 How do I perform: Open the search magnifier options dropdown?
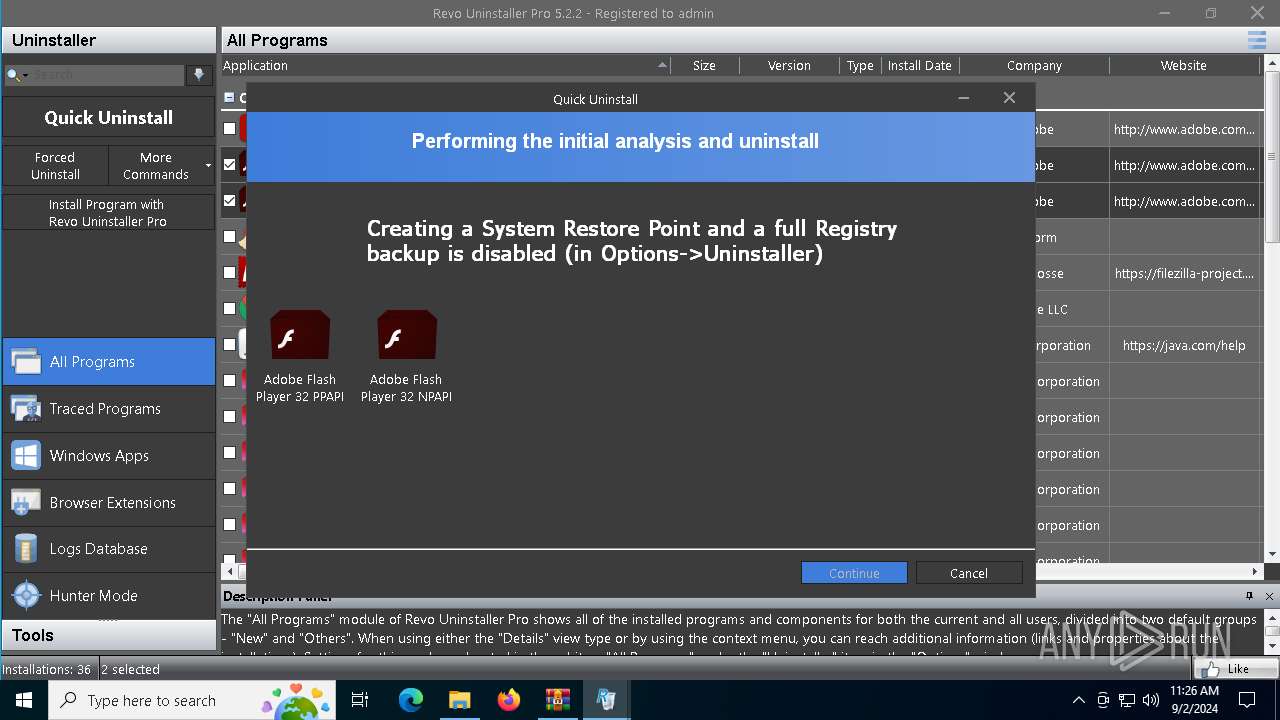pos(17,75)
